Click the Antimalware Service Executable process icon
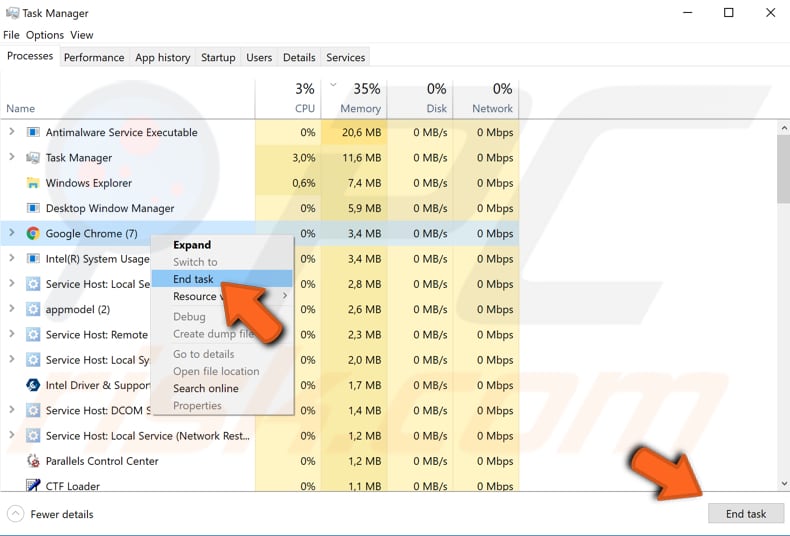 [x=33, y=132]
